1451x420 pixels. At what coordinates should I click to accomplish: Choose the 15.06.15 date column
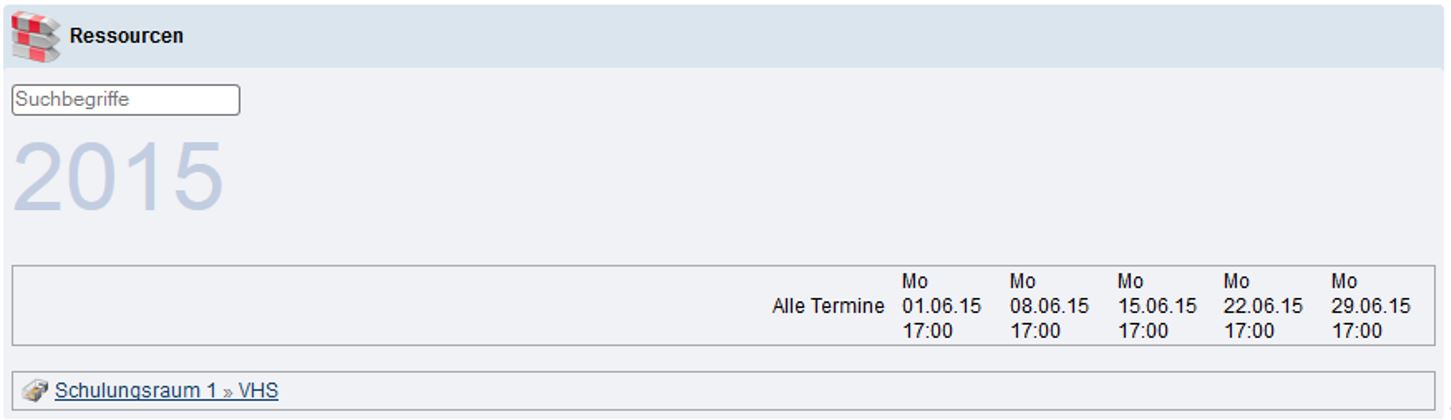(1157, 306)
